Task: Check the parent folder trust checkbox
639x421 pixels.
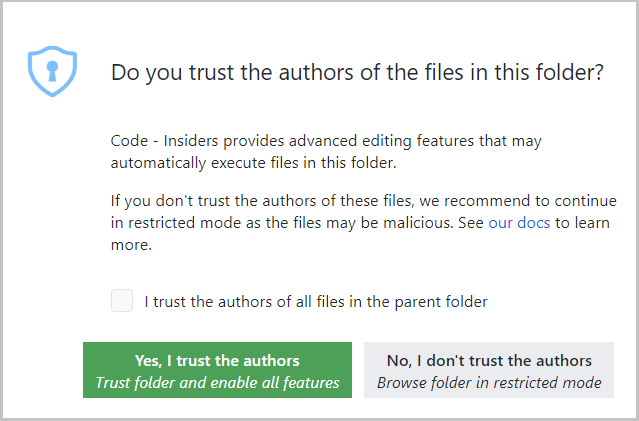Action: point(122,300)
